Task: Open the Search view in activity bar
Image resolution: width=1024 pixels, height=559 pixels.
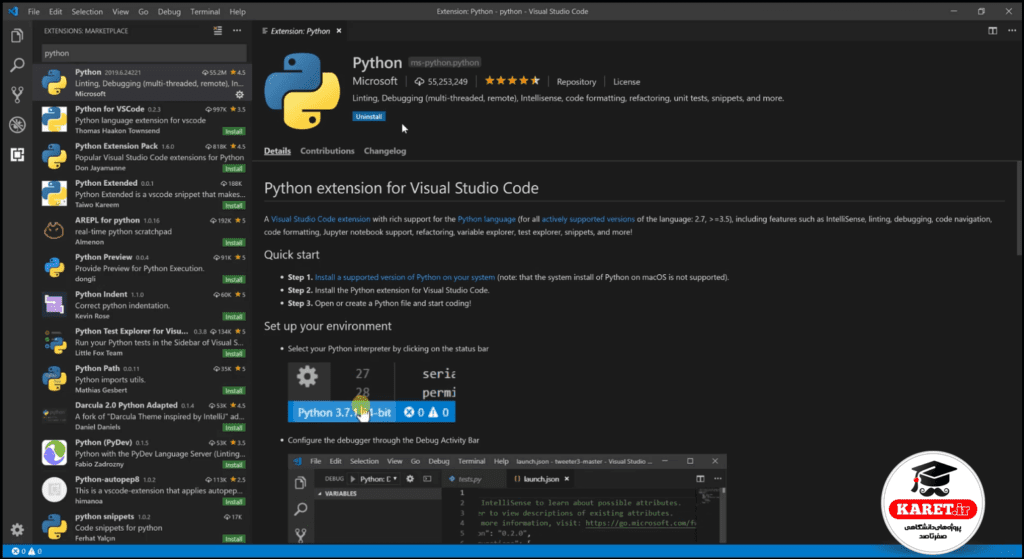Action: point(18,65)
